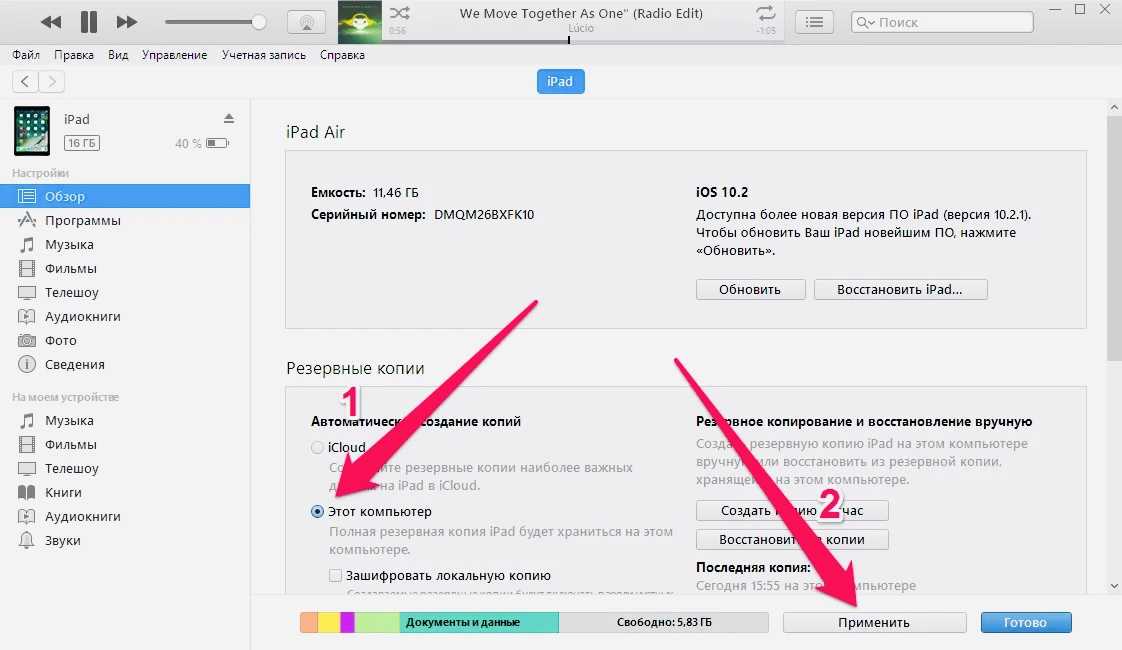Click the iPad device tab button
Viewport: 1122px width, 650px height.
pyautogui.click(x=560, y=81)
